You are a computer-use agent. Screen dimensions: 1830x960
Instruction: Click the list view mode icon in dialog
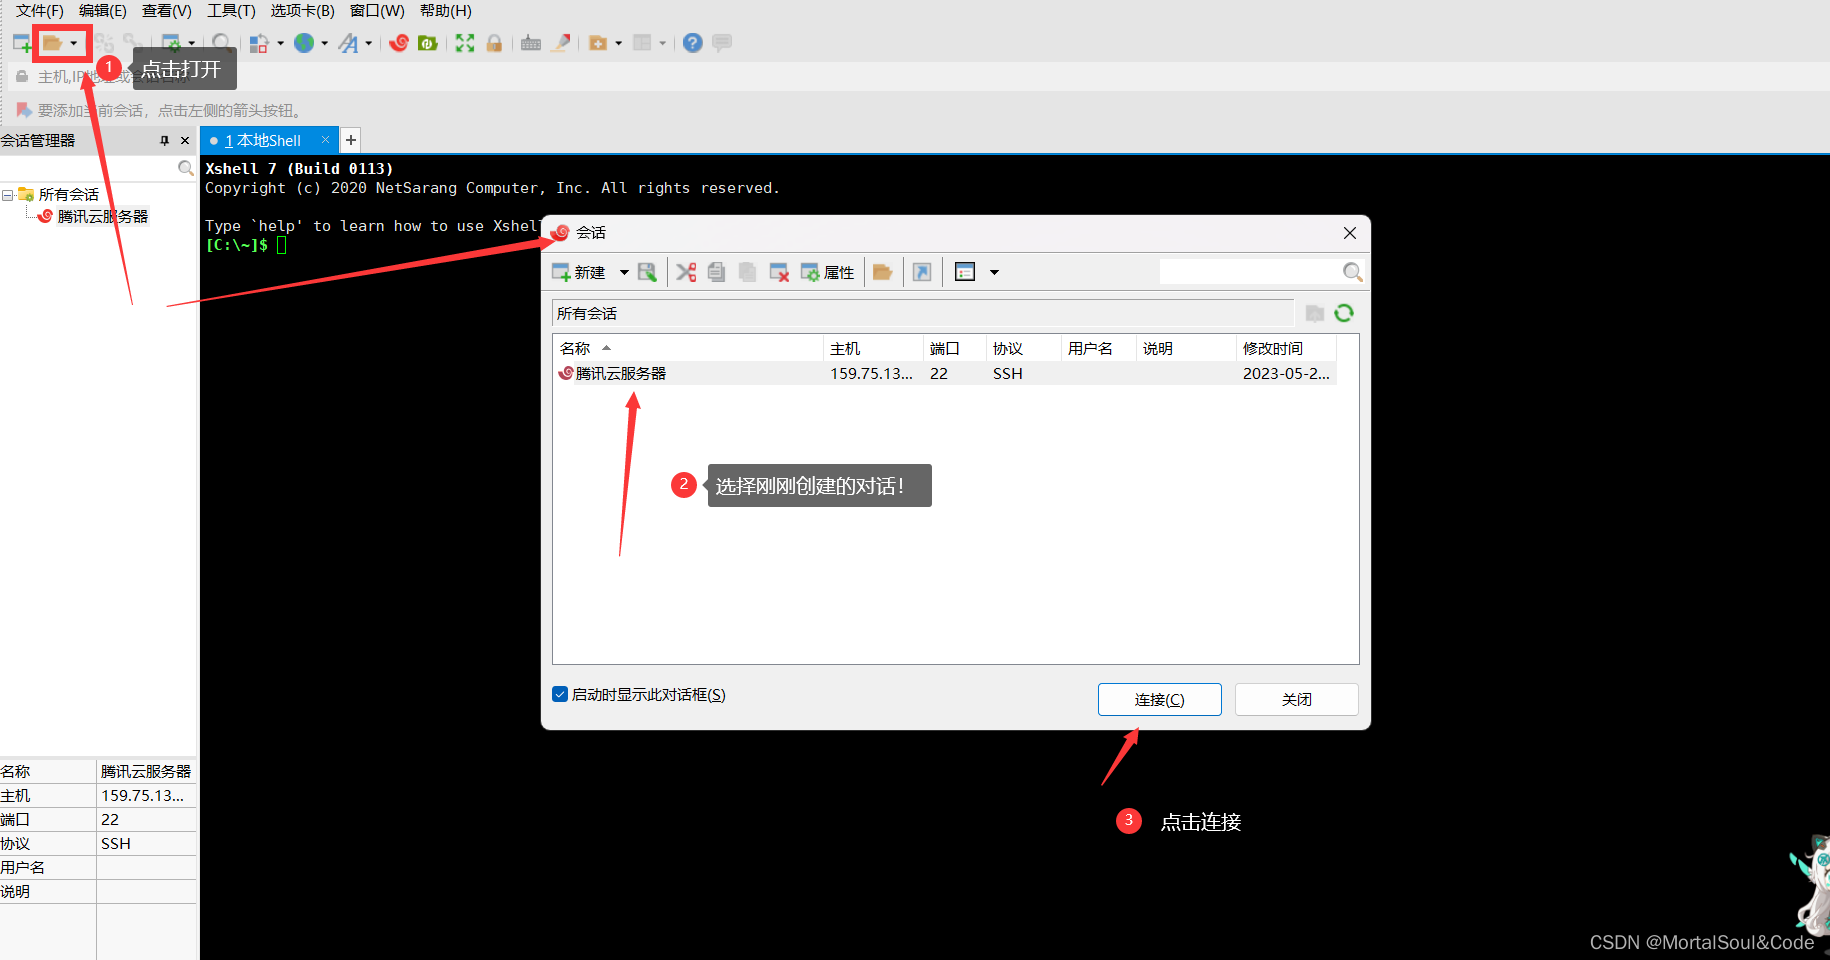tap(965, 273)
